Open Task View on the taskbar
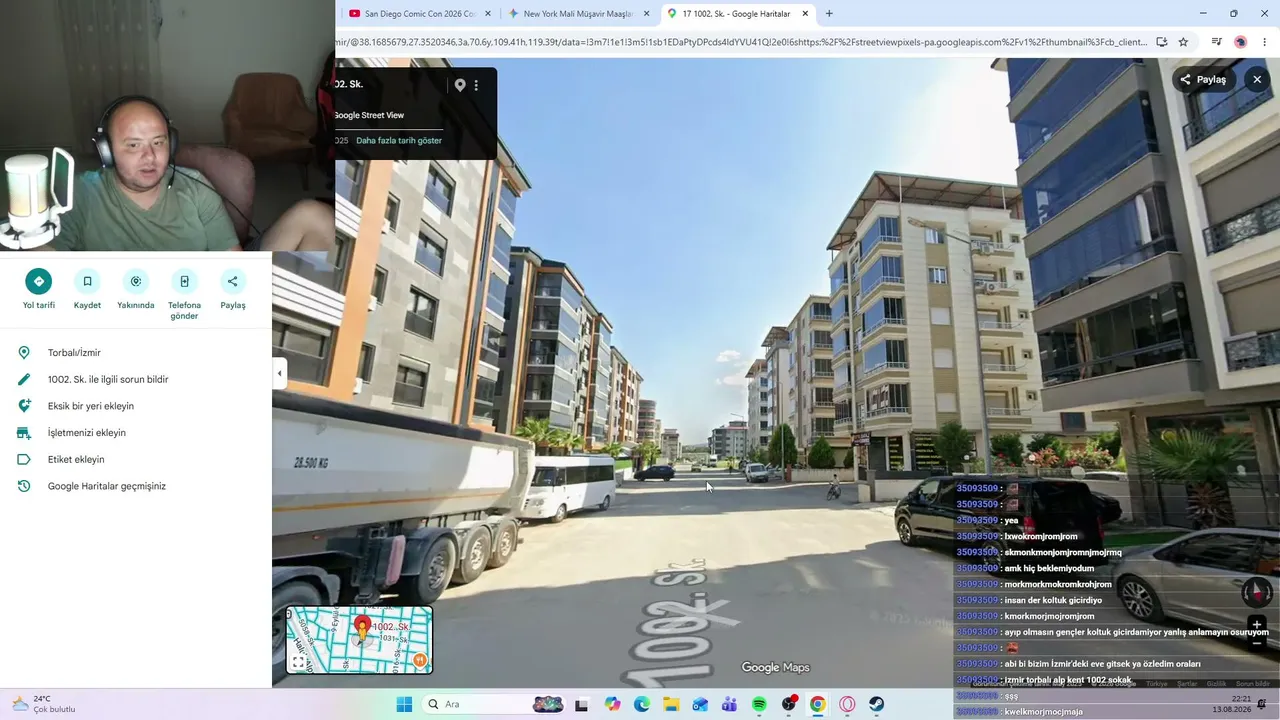1280x720 pixels. tap(581, 704)
